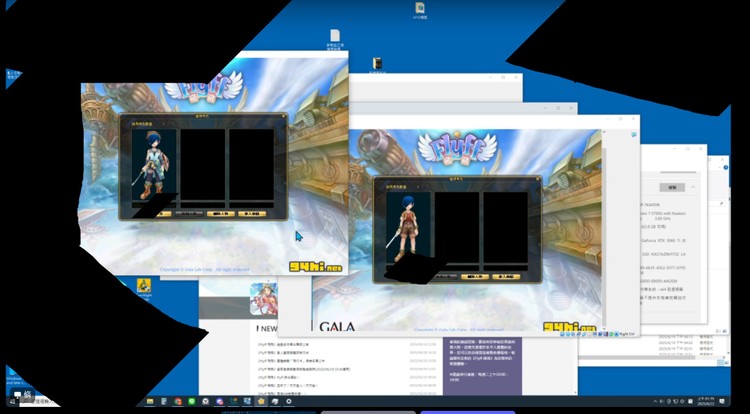This screenshot has width=750, height=414.
Task: Select the middle empty character slot in right Flyff window
Action: 457,228
